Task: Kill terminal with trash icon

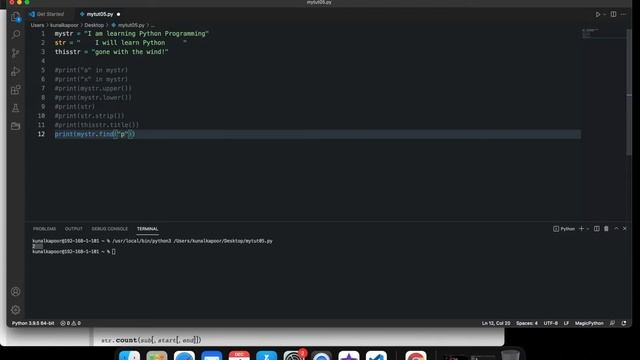Action: point(606,229)
